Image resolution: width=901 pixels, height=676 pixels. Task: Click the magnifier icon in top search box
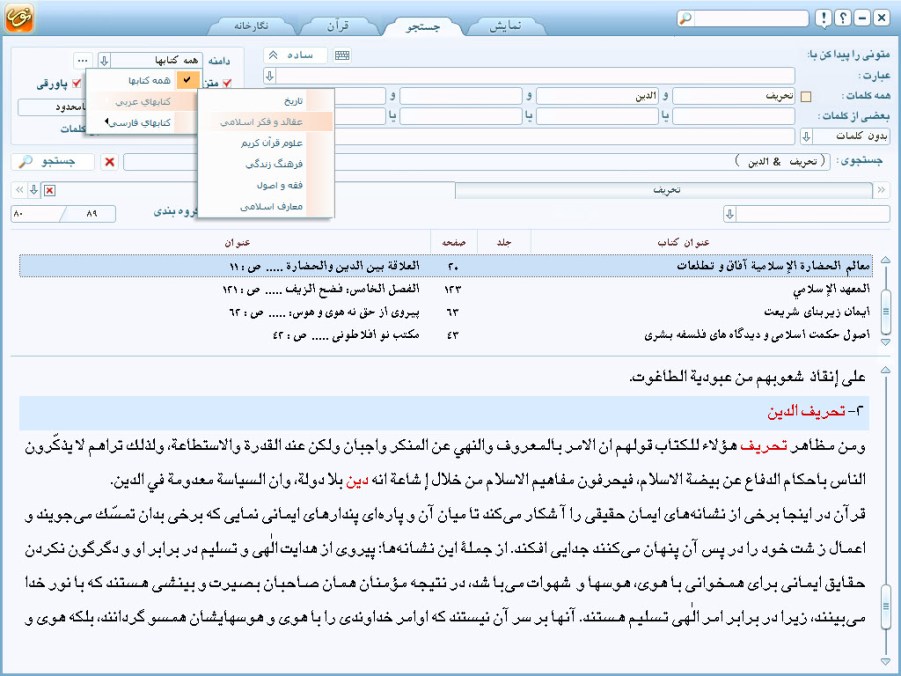[686, 18]
